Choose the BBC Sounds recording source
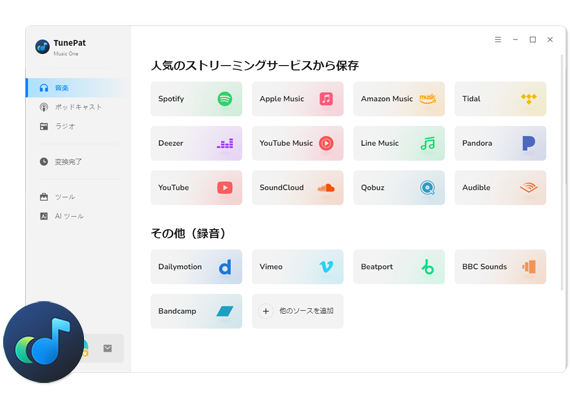570x400 pixels. (x=500, y=267)
